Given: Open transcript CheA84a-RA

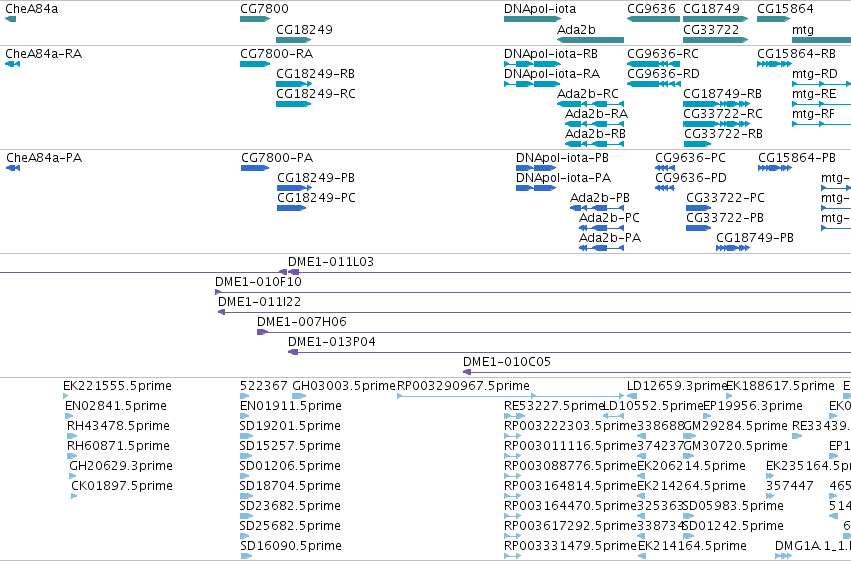Looking at the screenshot, I should click(43, 54).
